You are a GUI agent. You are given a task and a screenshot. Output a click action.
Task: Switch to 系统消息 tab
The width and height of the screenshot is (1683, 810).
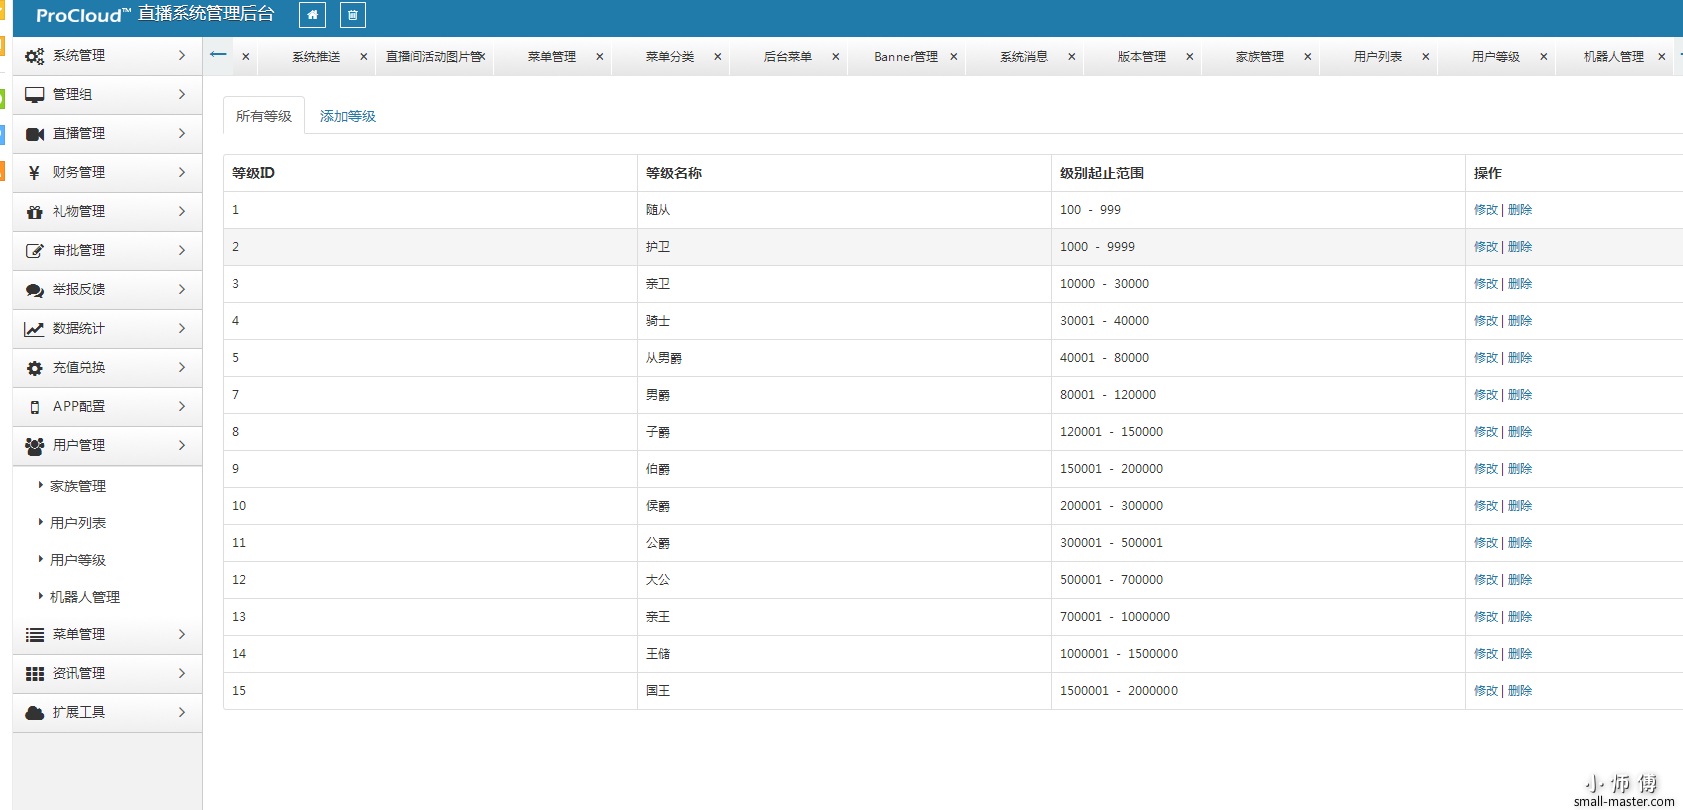point(1024,57)
